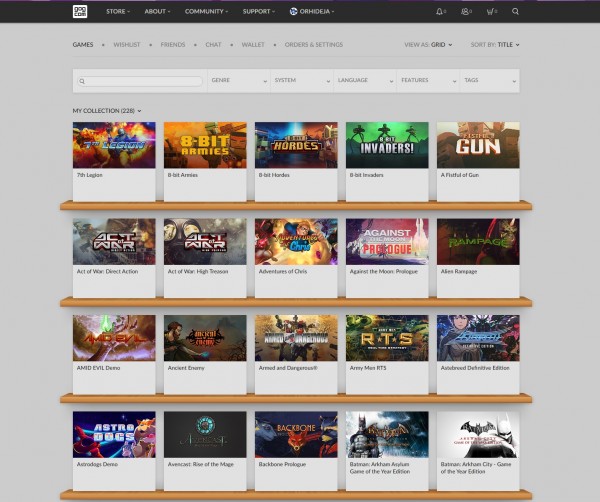Focus the library search input field
Screen dimensions: 600x502
(140, 81)
